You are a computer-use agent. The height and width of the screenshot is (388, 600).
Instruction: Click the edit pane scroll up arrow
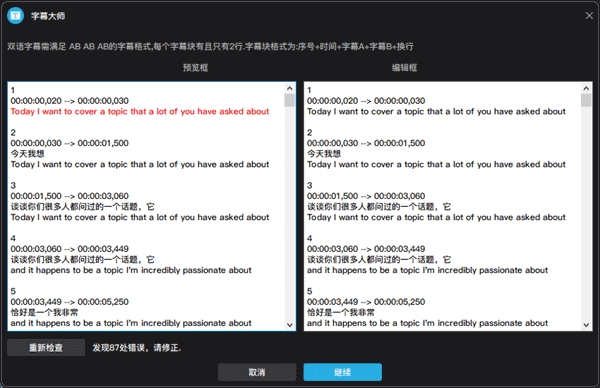click(x=586, y=88)
